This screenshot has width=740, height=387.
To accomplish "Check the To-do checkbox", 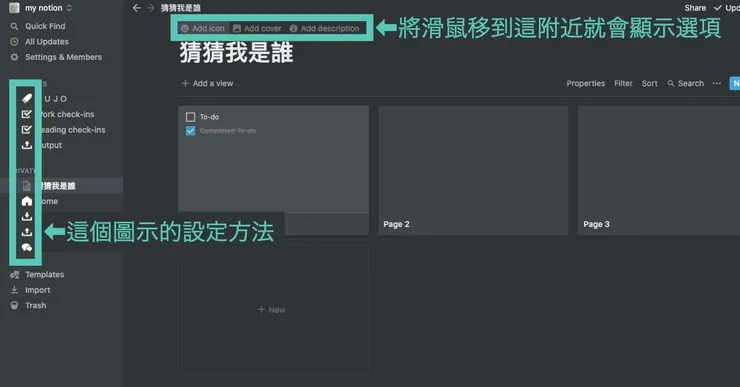I will pos(190,117).
